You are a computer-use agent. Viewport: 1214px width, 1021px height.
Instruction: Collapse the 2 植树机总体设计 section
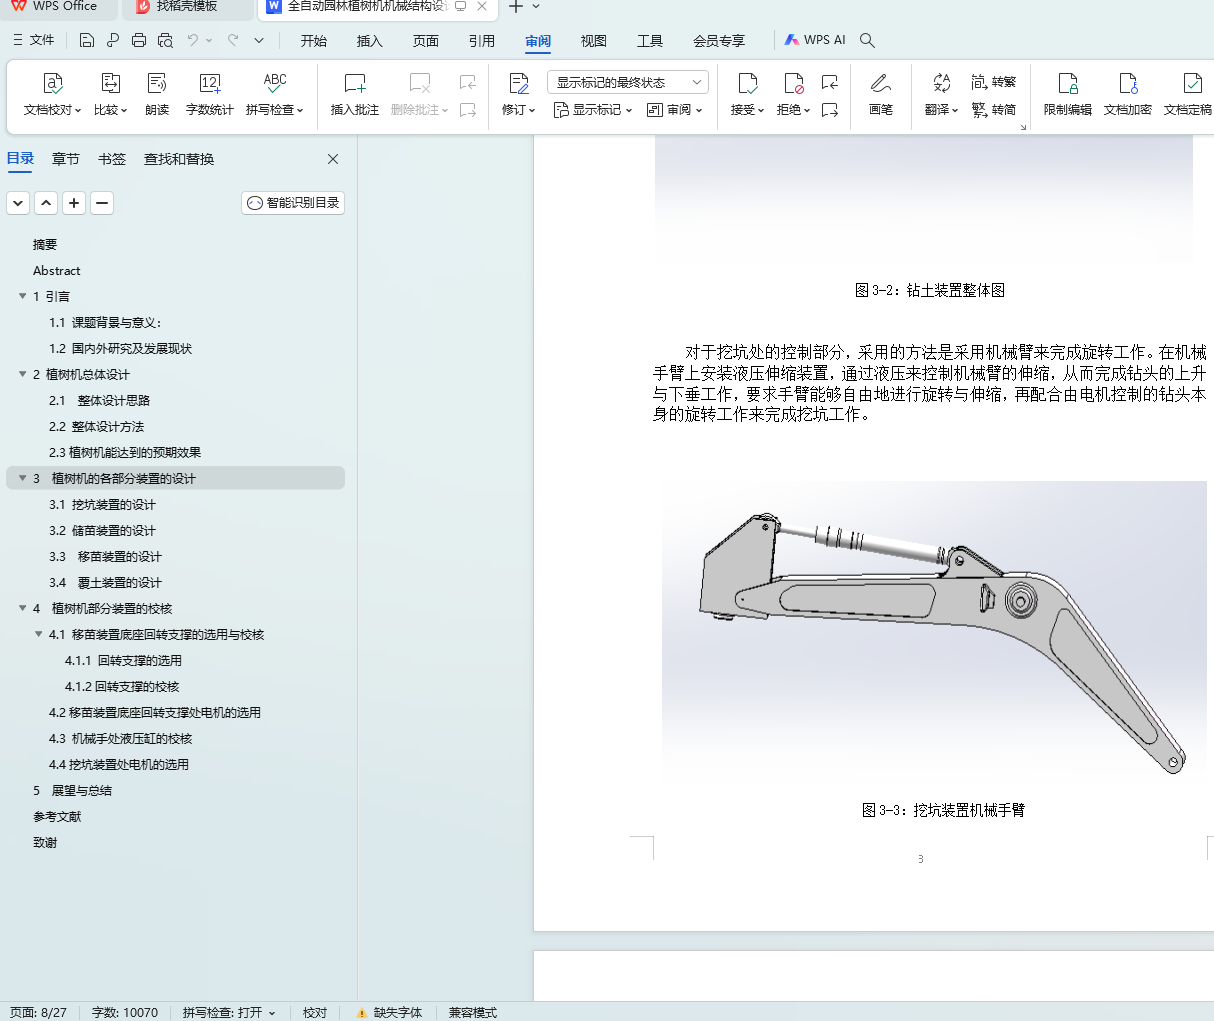(23, 374)
